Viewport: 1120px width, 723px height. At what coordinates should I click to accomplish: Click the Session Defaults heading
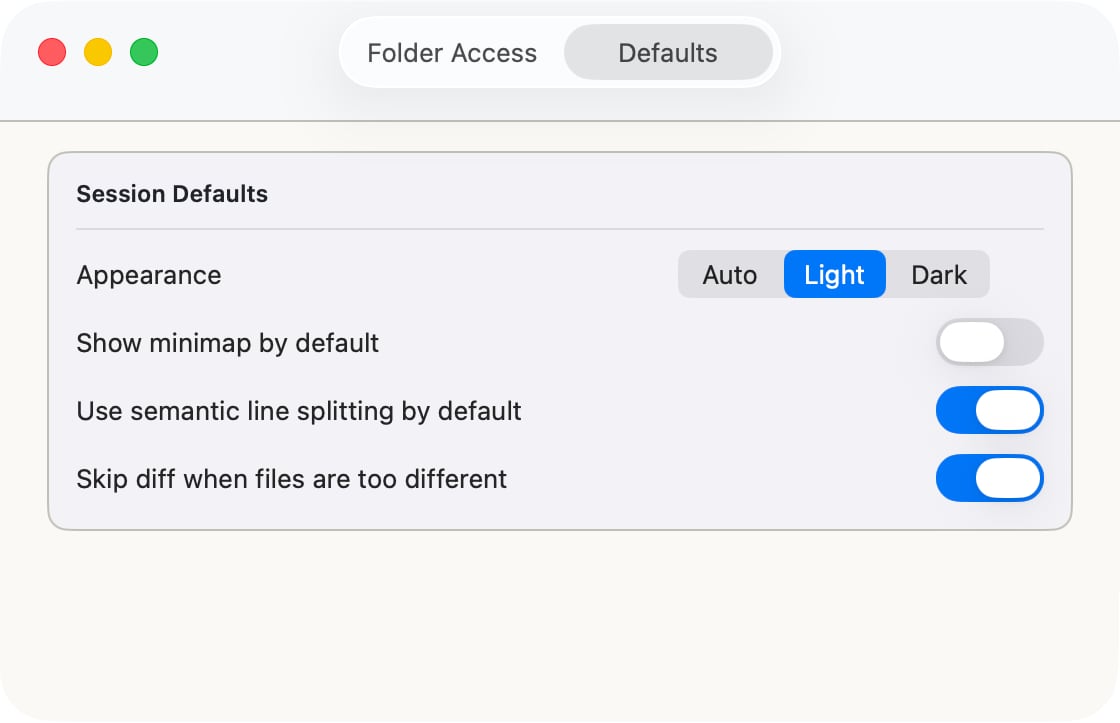point(172,194)
